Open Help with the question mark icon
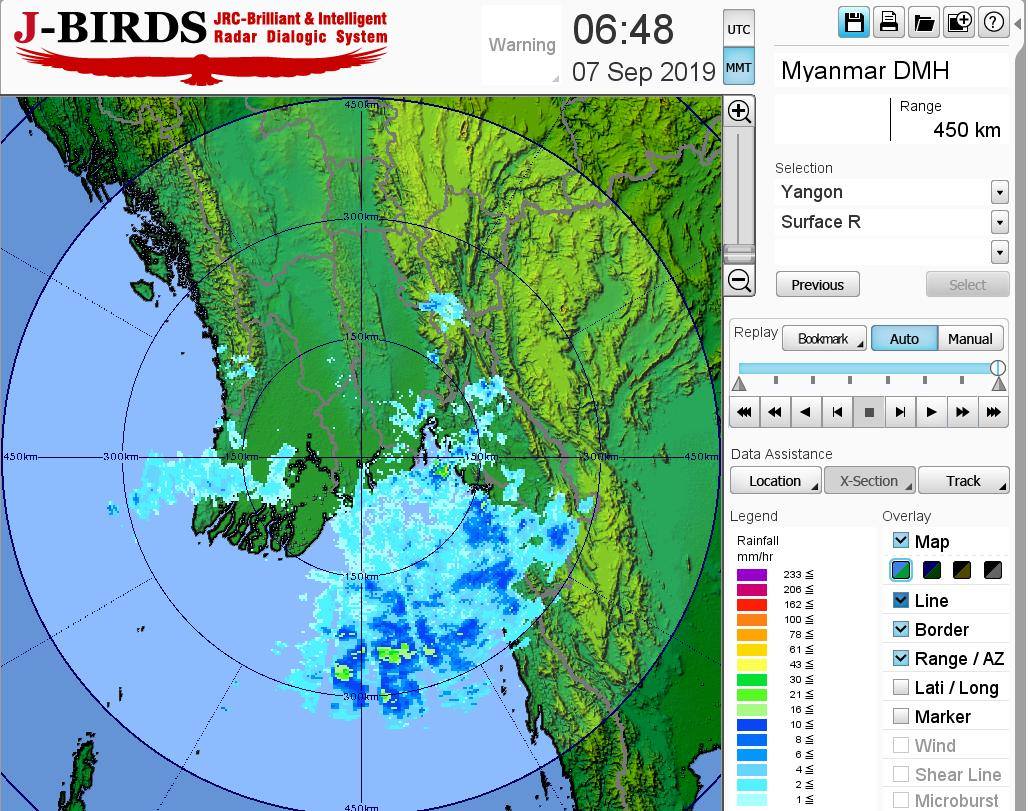This screenshot has height=811, width=1030. click(x=993, y=22)
